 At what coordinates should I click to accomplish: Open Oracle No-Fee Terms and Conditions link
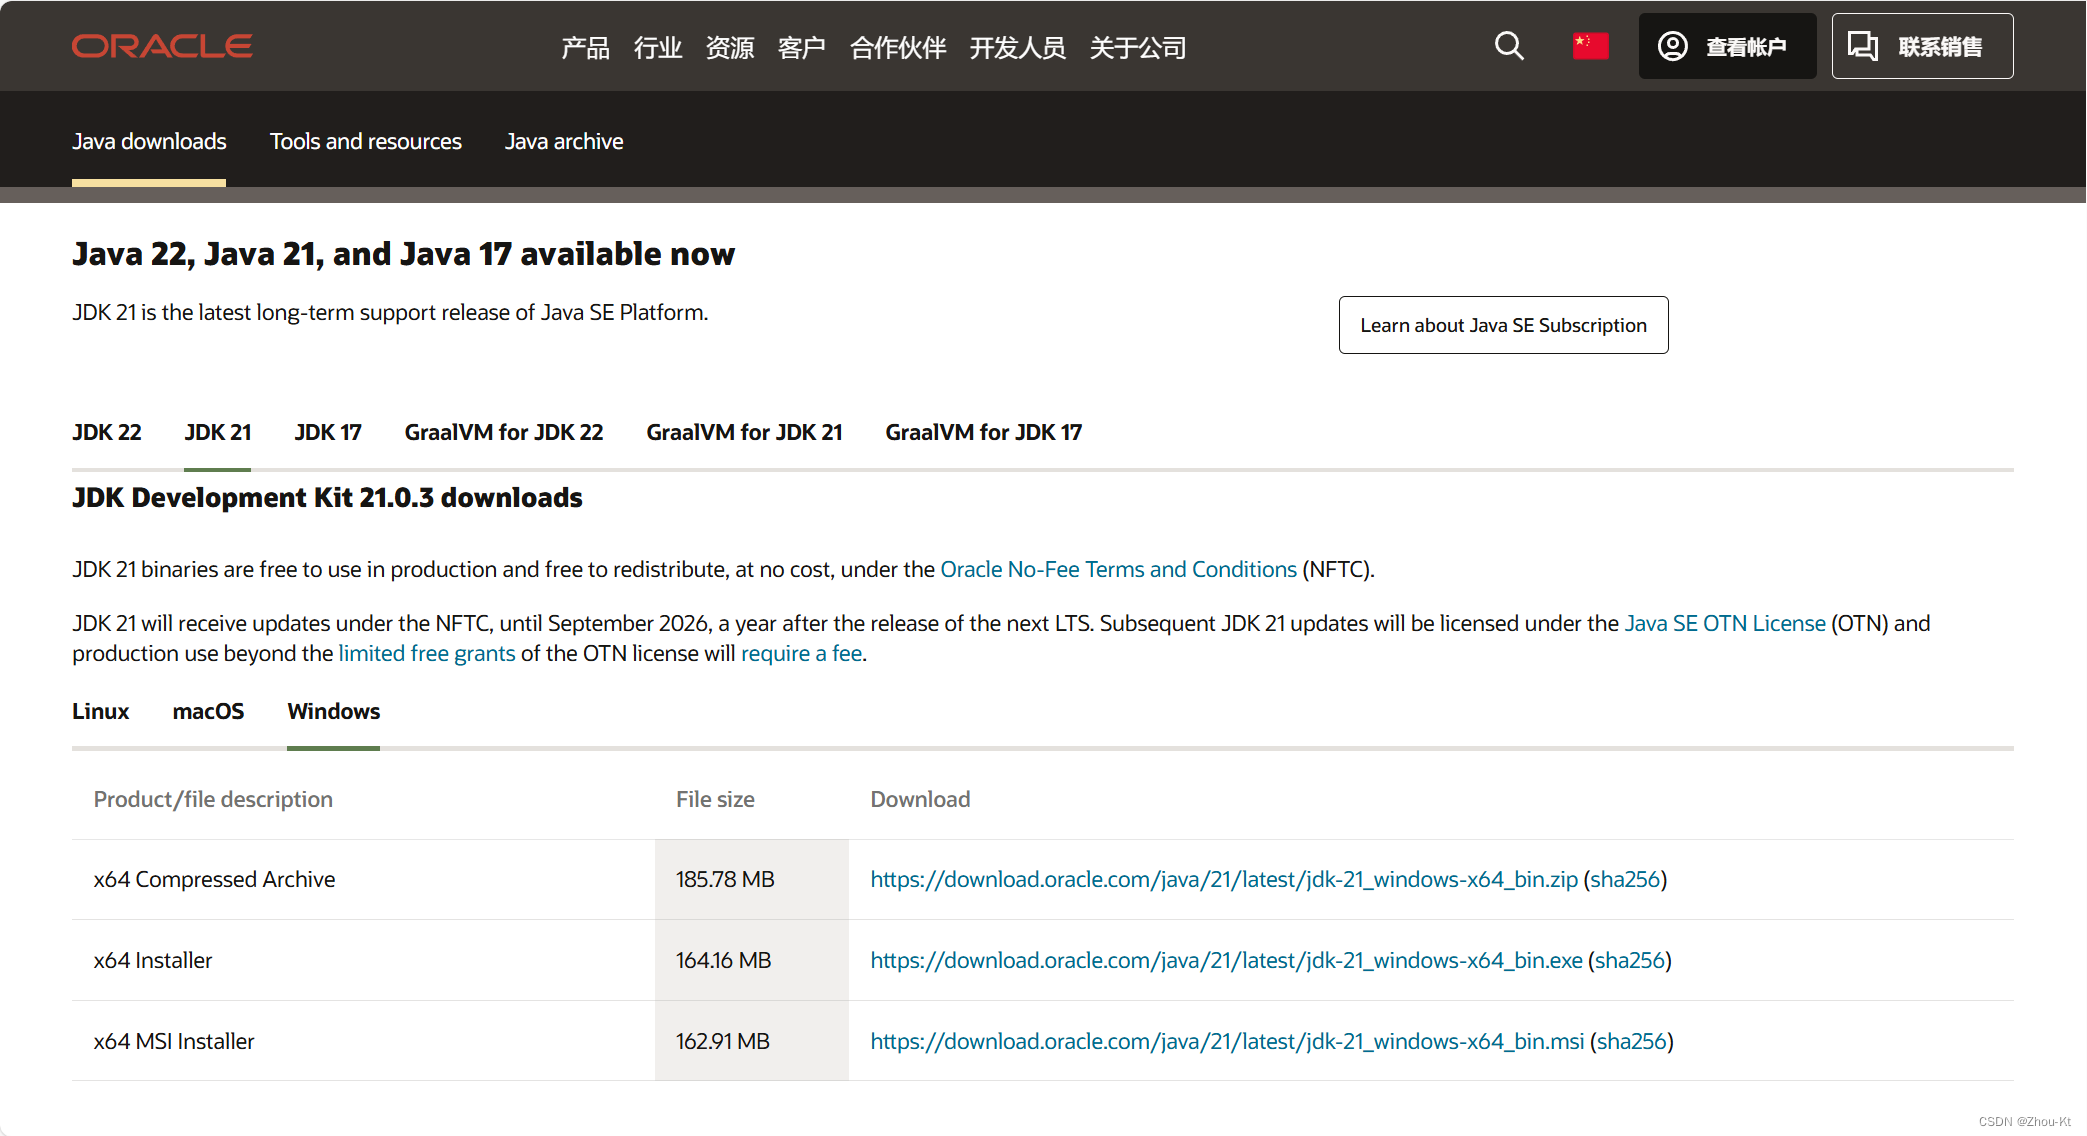pos(1118,569)
